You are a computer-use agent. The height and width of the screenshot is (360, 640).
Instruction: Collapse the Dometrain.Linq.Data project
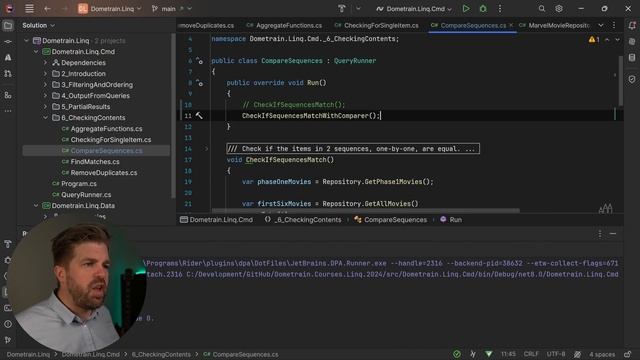(36, 206)
